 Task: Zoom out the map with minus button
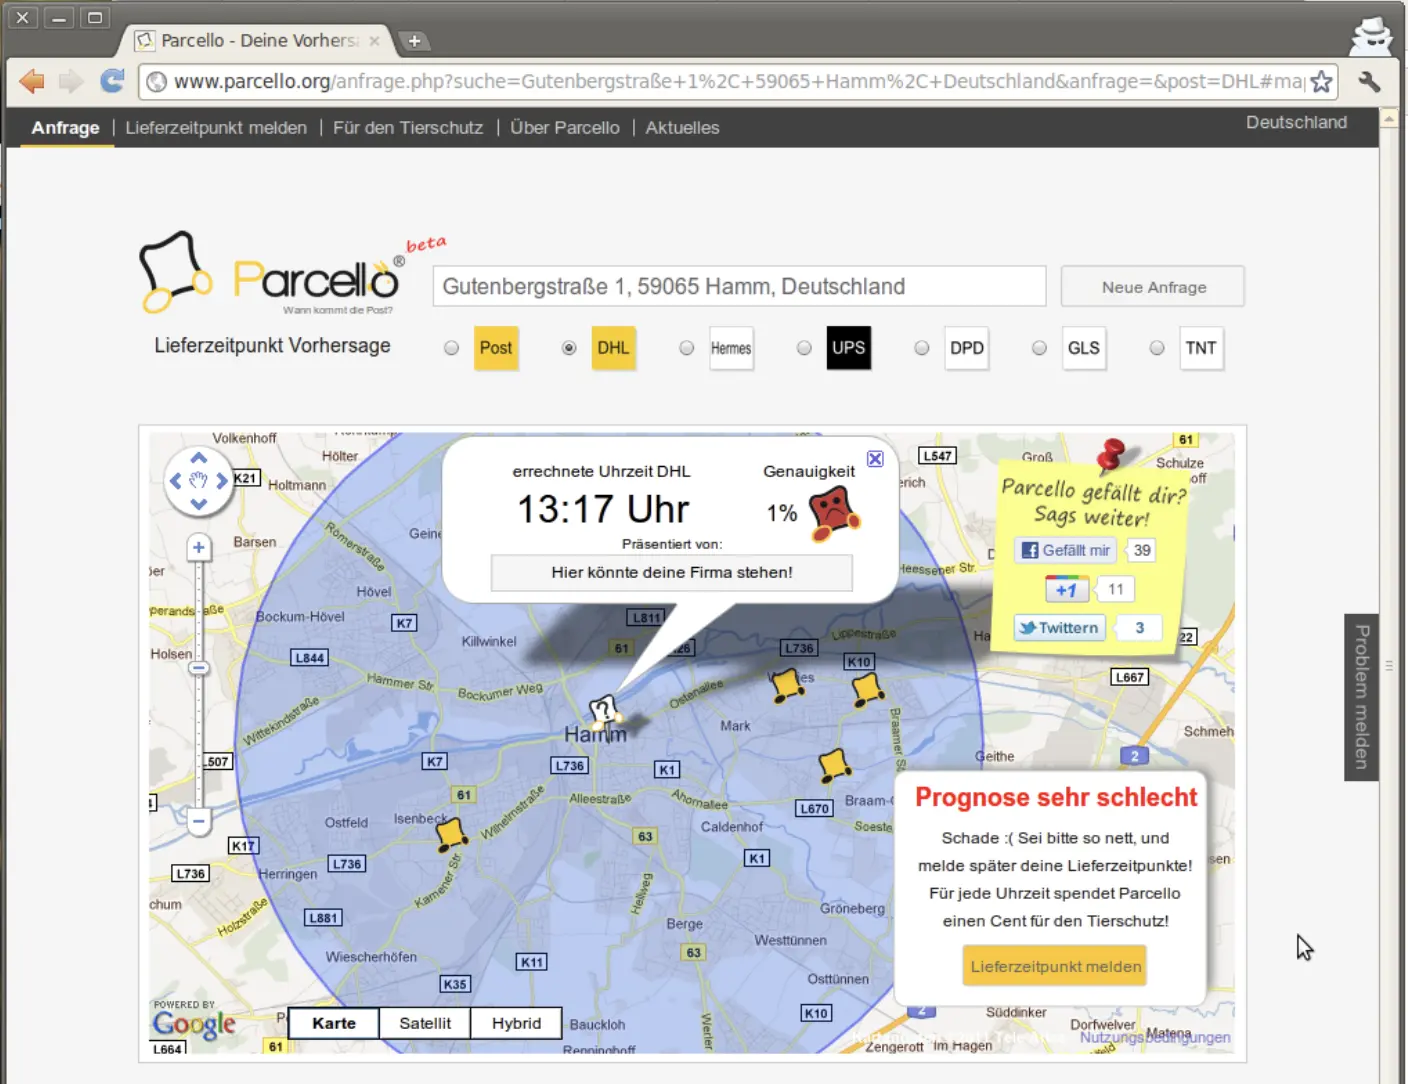[199, 821]
